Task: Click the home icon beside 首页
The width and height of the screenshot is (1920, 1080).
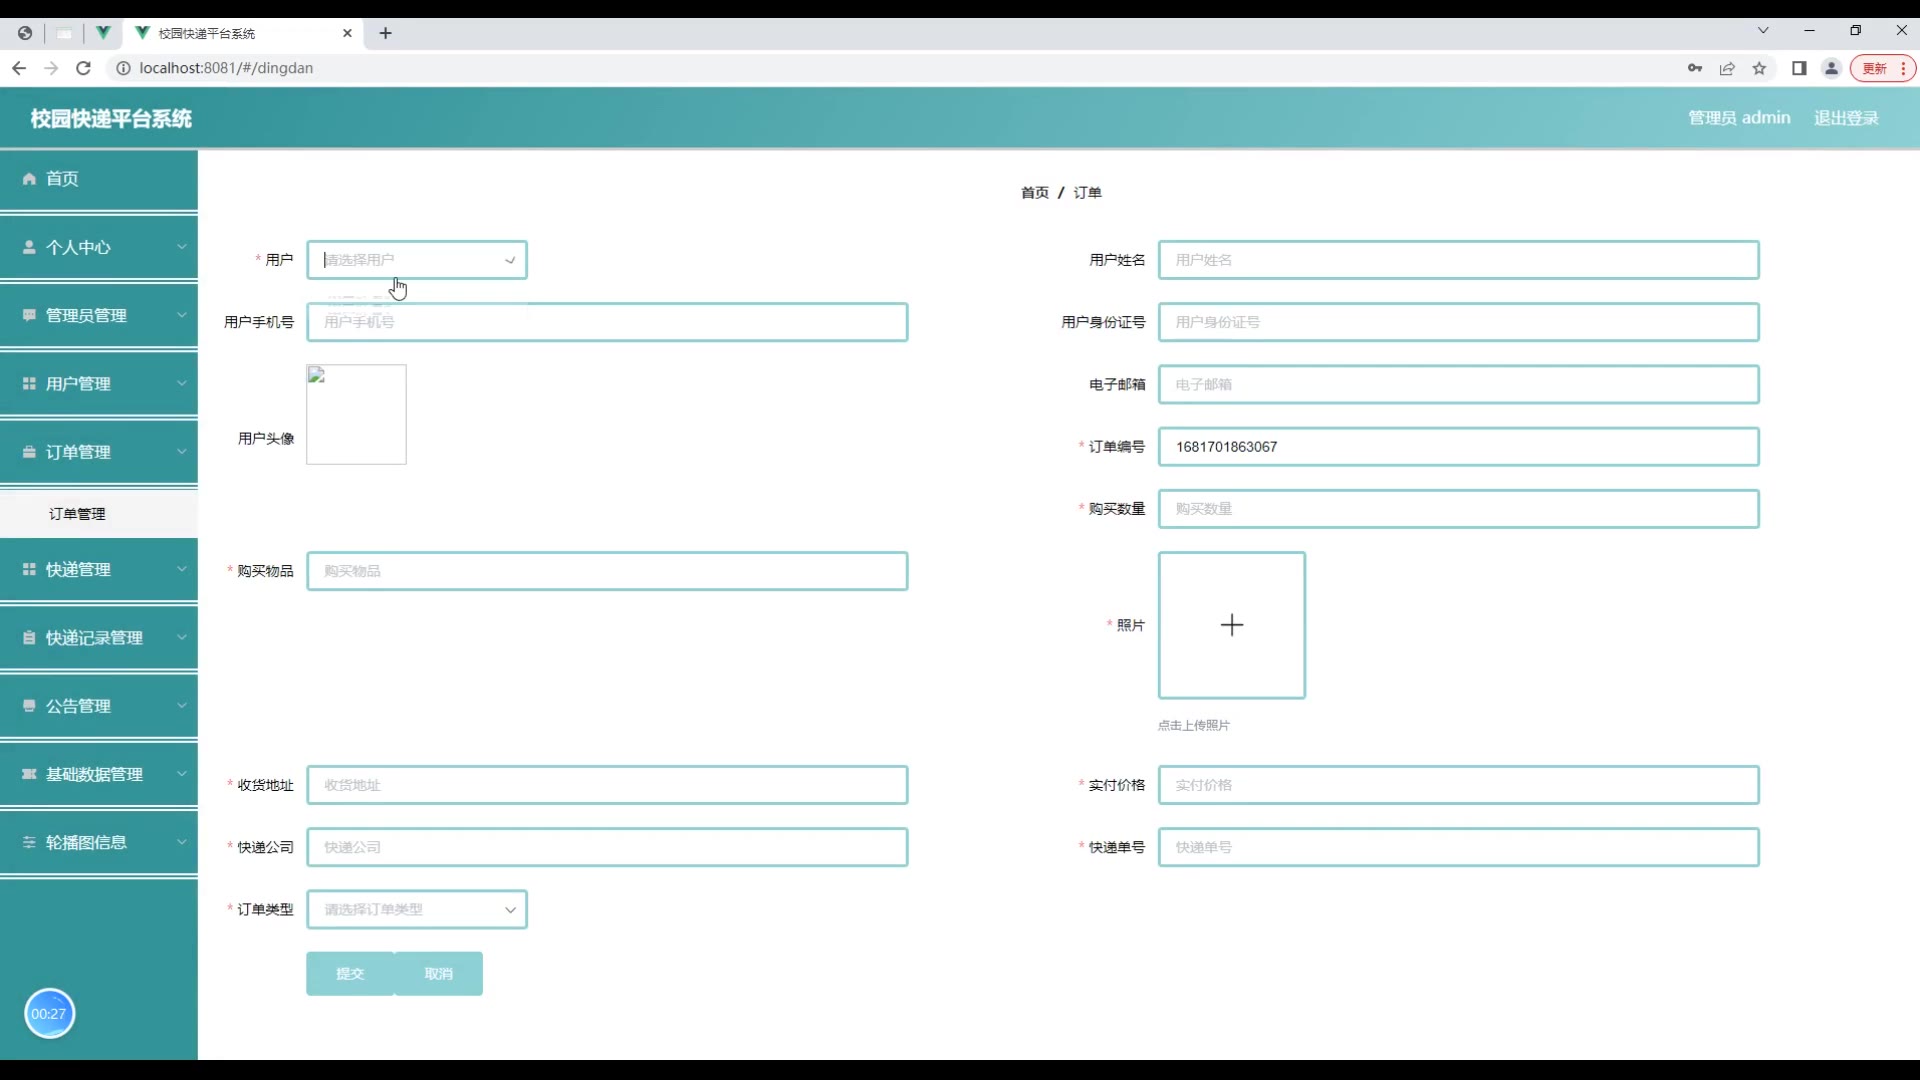Action: click(29, 179)
